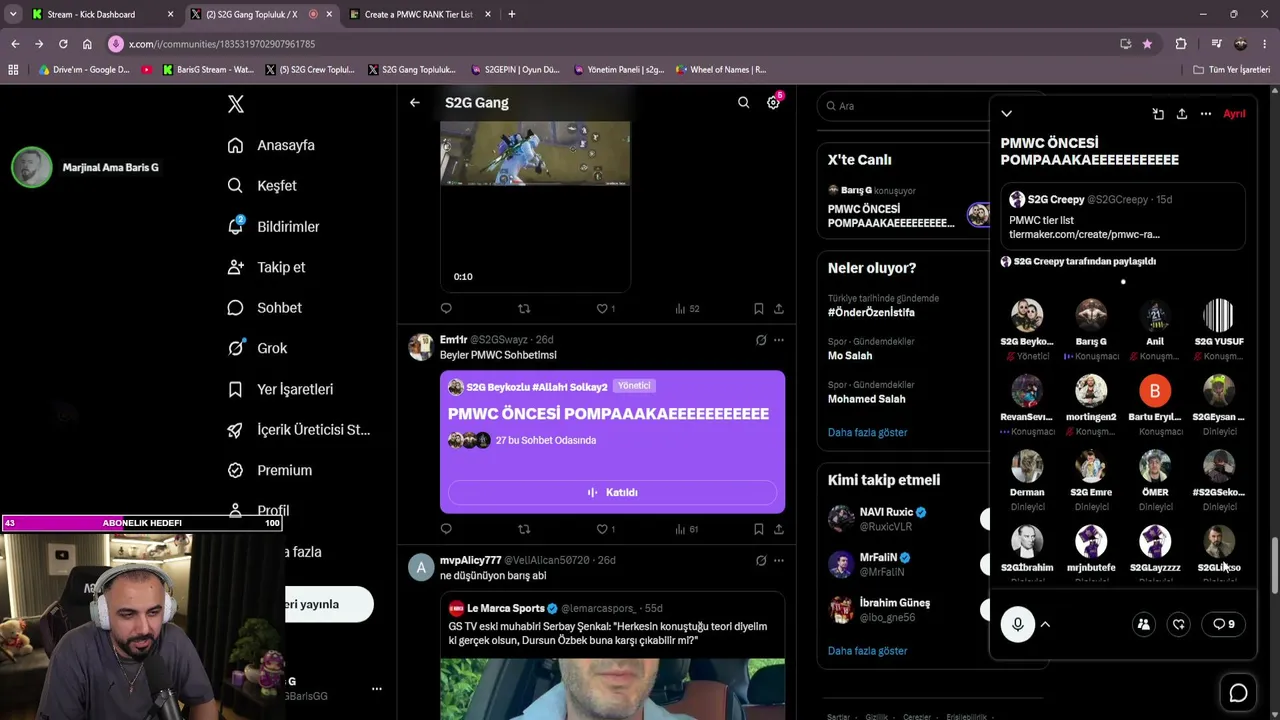Image resolution: width=1280 pixels, height=720 pixels.
Task: Show more suggestions under Kimi takip etmeli
Action: pos(867,651)
